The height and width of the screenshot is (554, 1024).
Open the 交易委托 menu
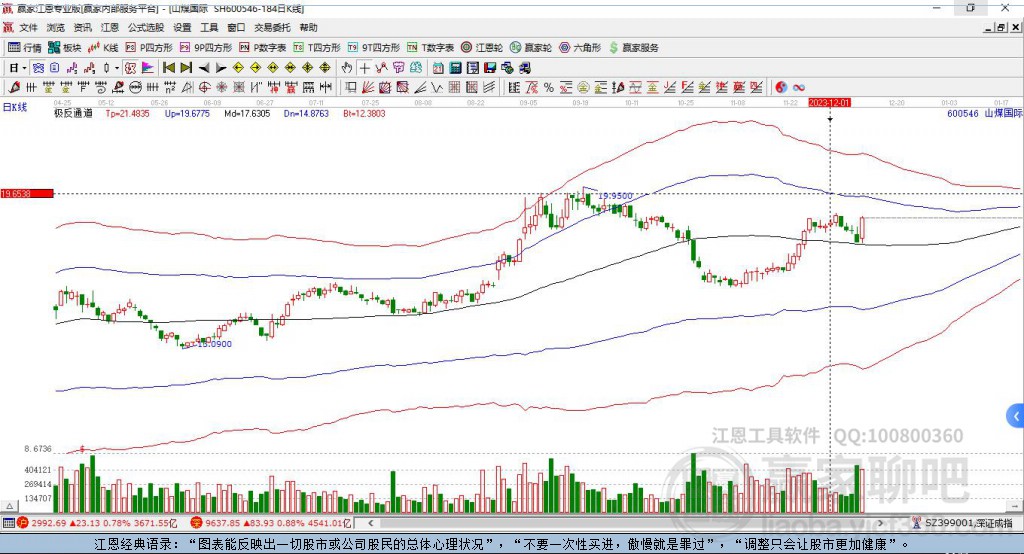pos(272,27)
